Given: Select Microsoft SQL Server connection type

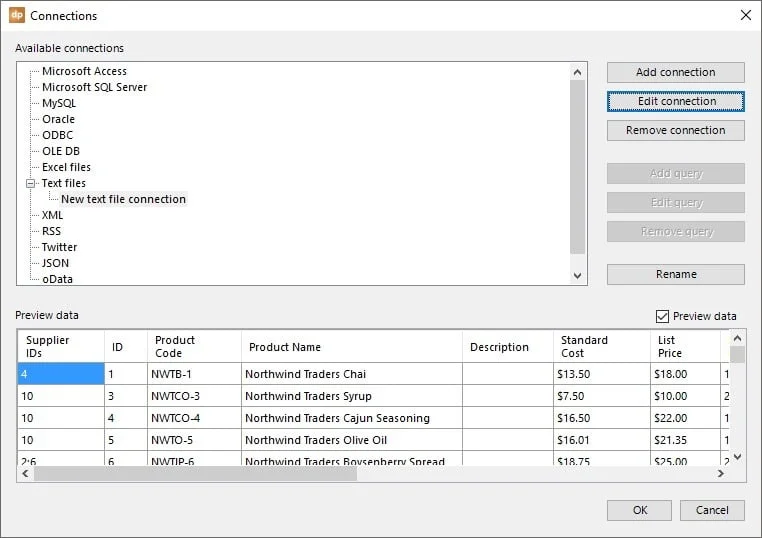Looking at the screenshot, I should click(x=94, y=87).
